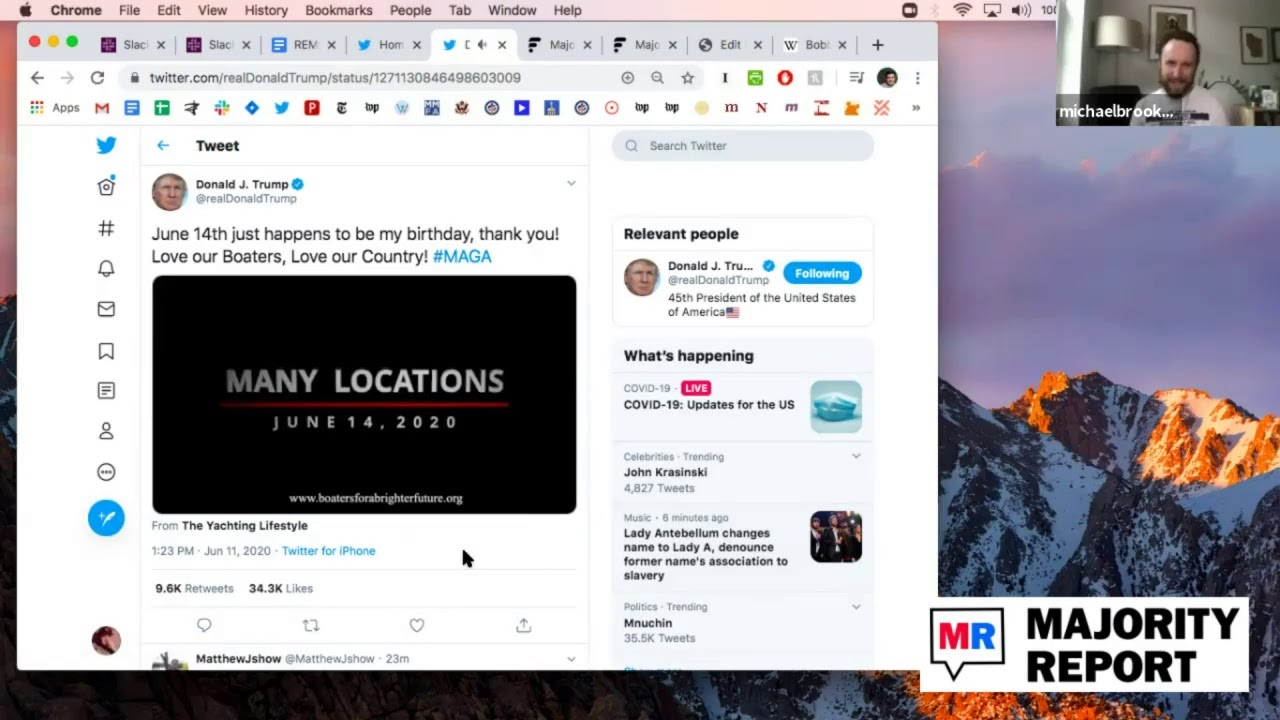
Task: Open Gmail bookmark icon
Action: coord(102,108)
